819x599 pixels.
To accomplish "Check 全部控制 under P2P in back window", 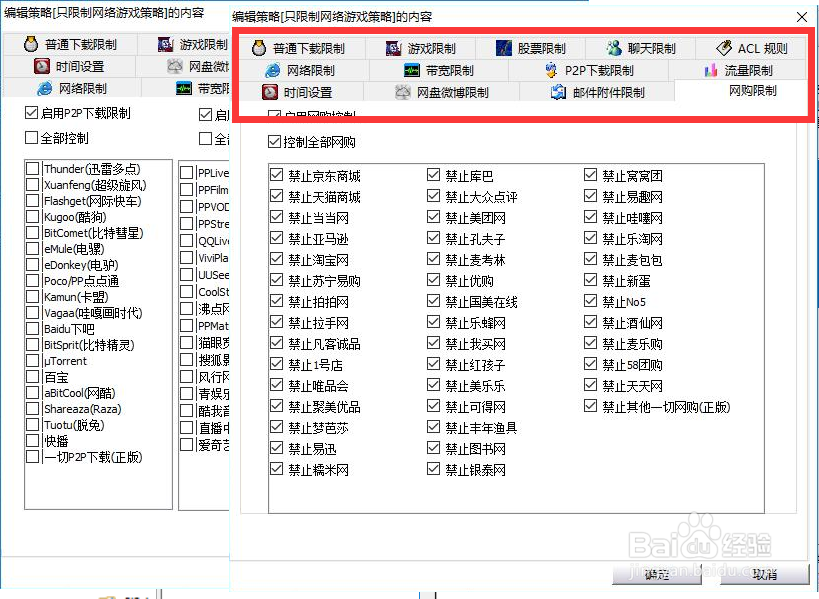I will pyautogui.click(x=31, y=137).
